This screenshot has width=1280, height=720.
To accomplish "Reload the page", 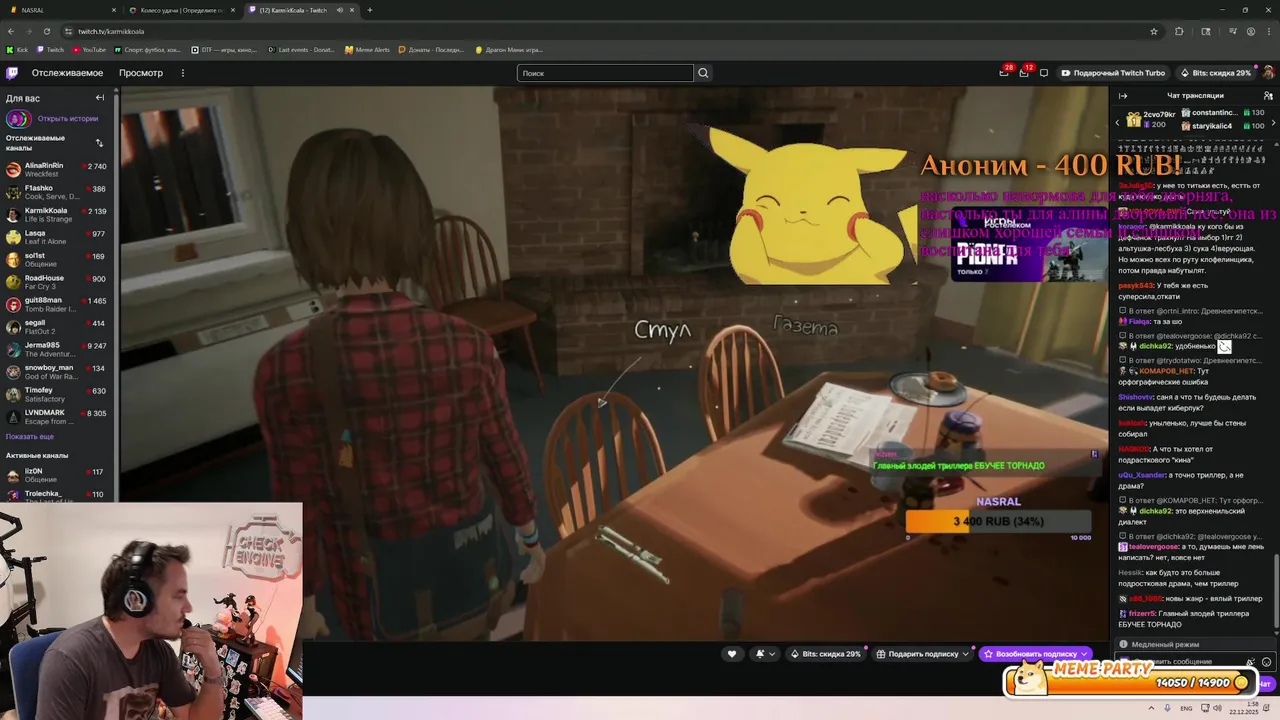I will coord(47,31).
